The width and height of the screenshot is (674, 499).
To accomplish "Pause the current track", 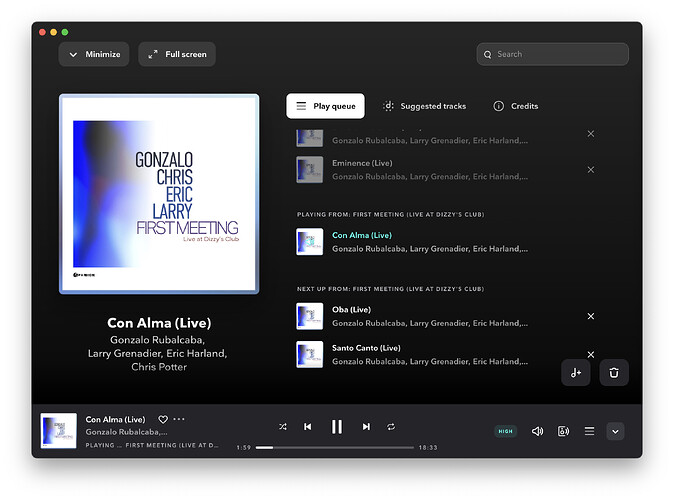I will pyautogui.click(x=337, y=427).
